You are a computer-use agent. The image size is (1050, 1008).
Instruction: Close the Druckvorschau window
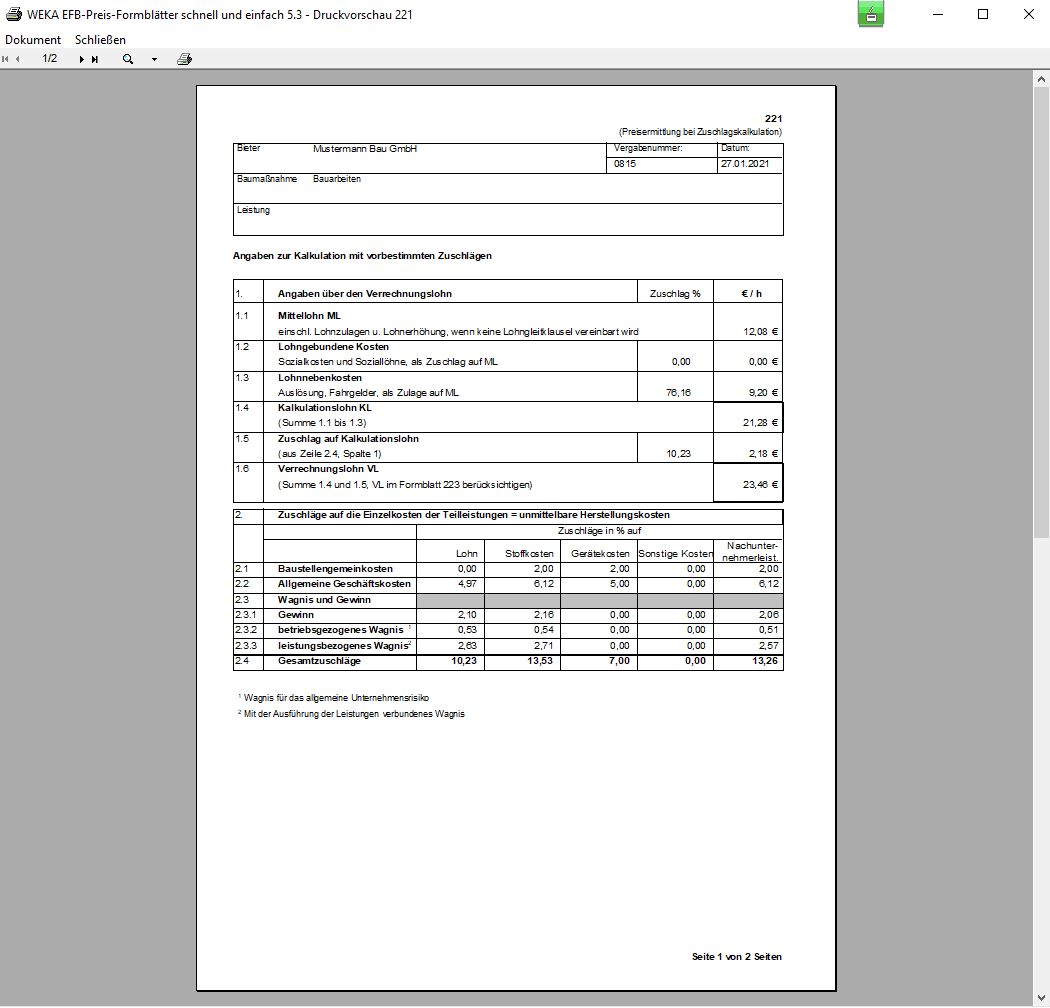(1028, 14)
